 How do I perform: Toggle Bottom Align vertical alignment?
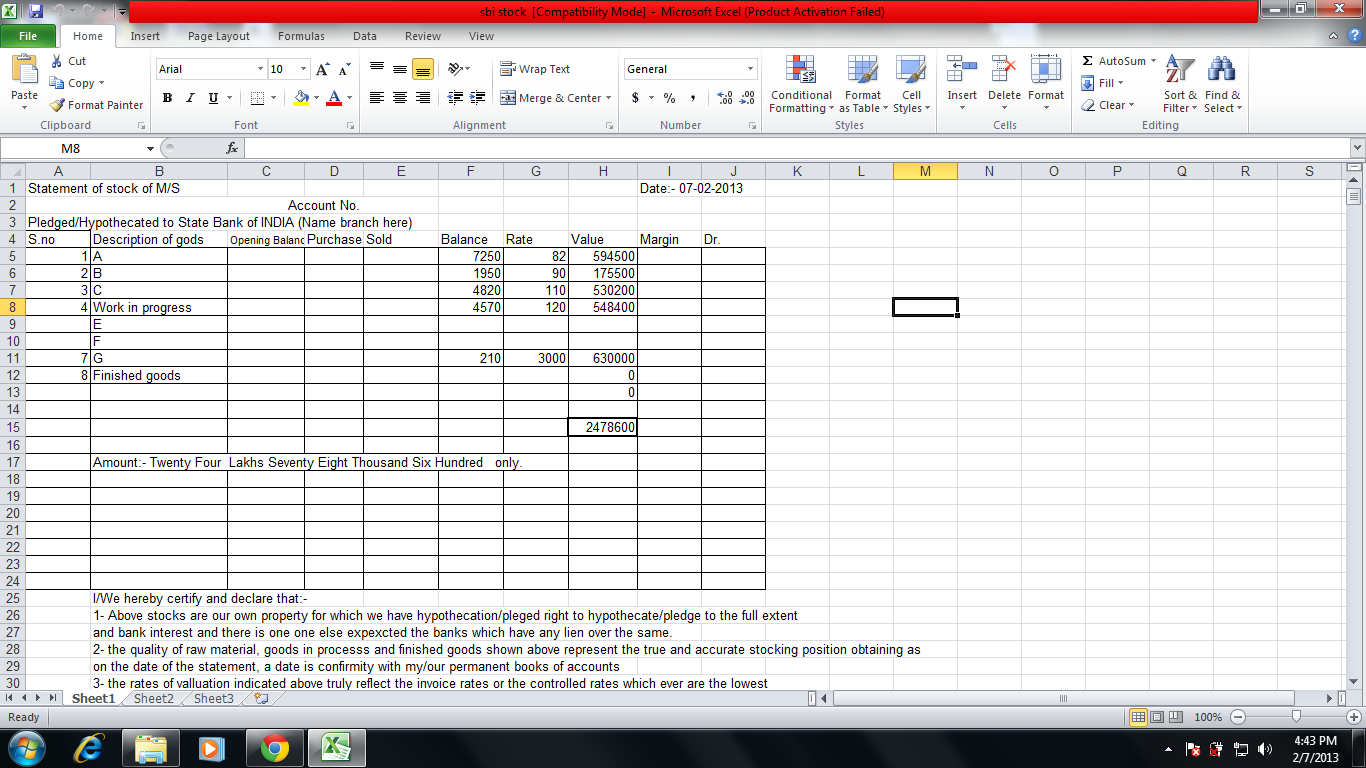423,69
